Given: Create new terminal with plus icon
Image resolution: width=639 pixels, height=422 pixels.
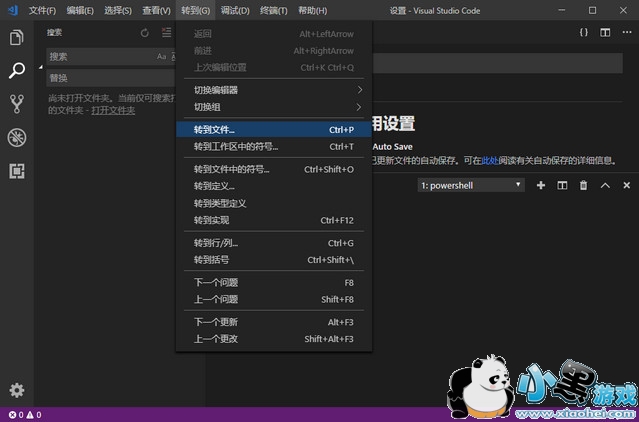Looking at the screenshot, I should click(541, 185).
